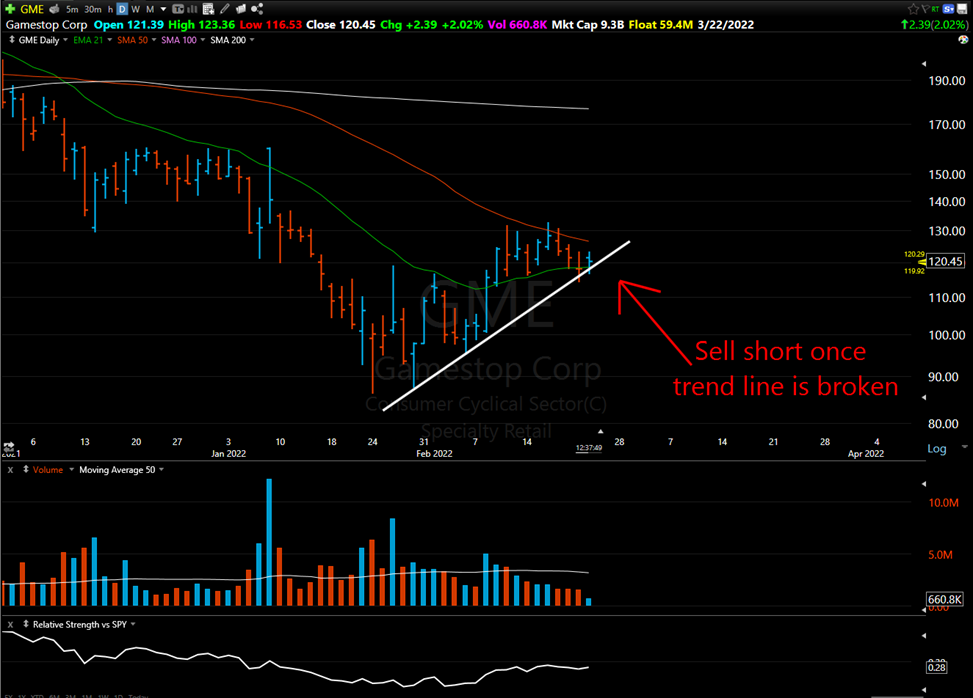The width and height of the screenshot is (973, 698).
Task: Expand the SMA 100 dropdown arrow
Action: [202, 39]
